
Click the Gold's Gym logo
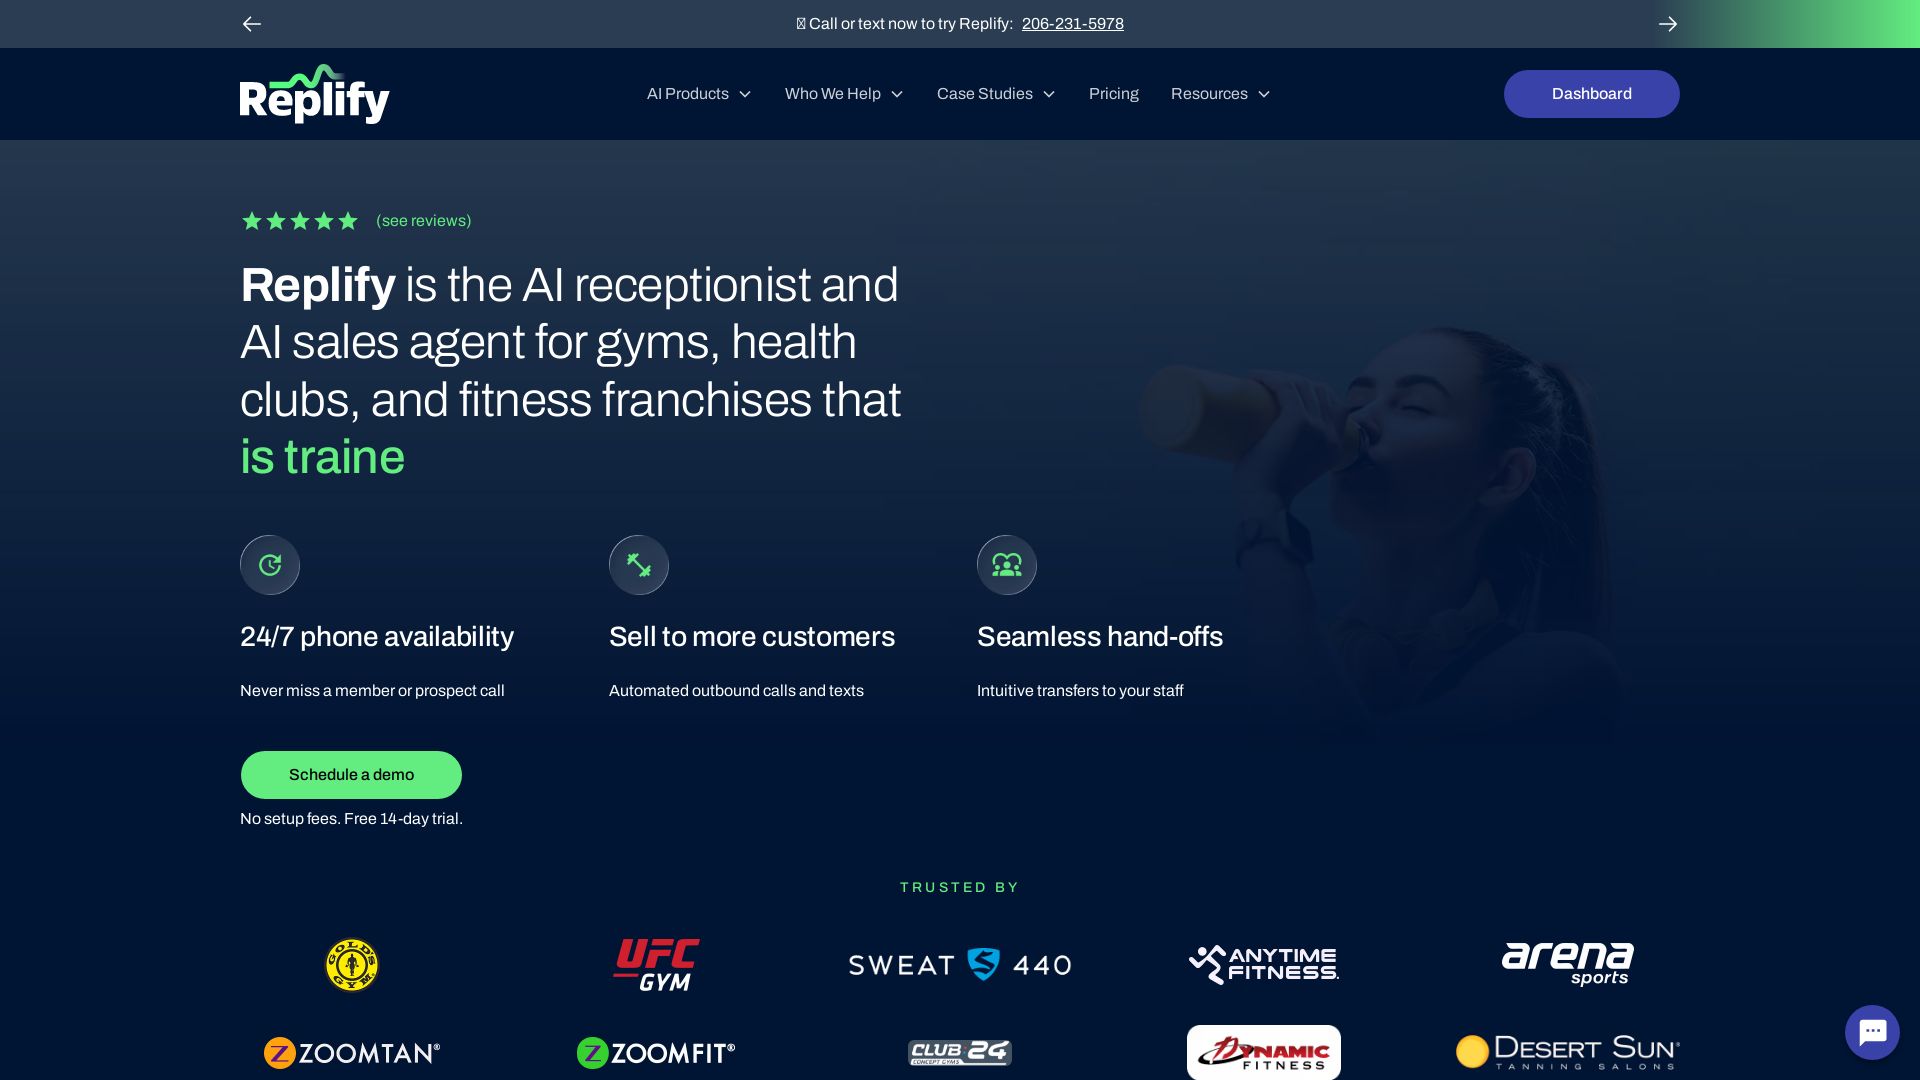352,965
